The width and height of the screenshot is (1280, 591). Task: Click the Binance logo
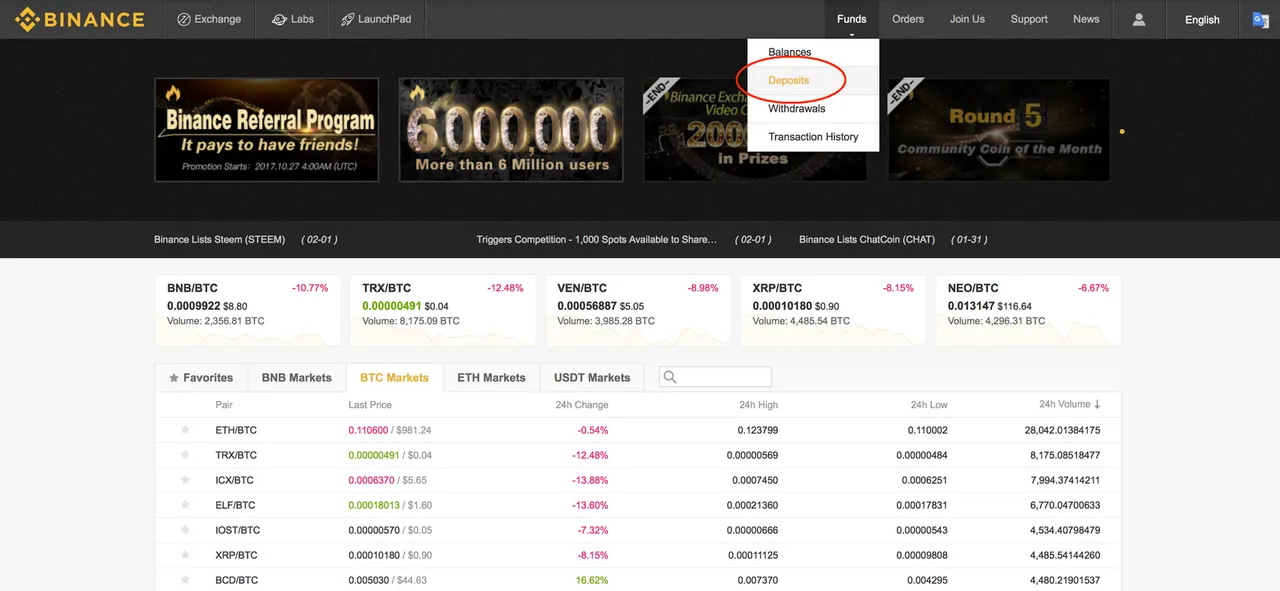coord(79,19)
